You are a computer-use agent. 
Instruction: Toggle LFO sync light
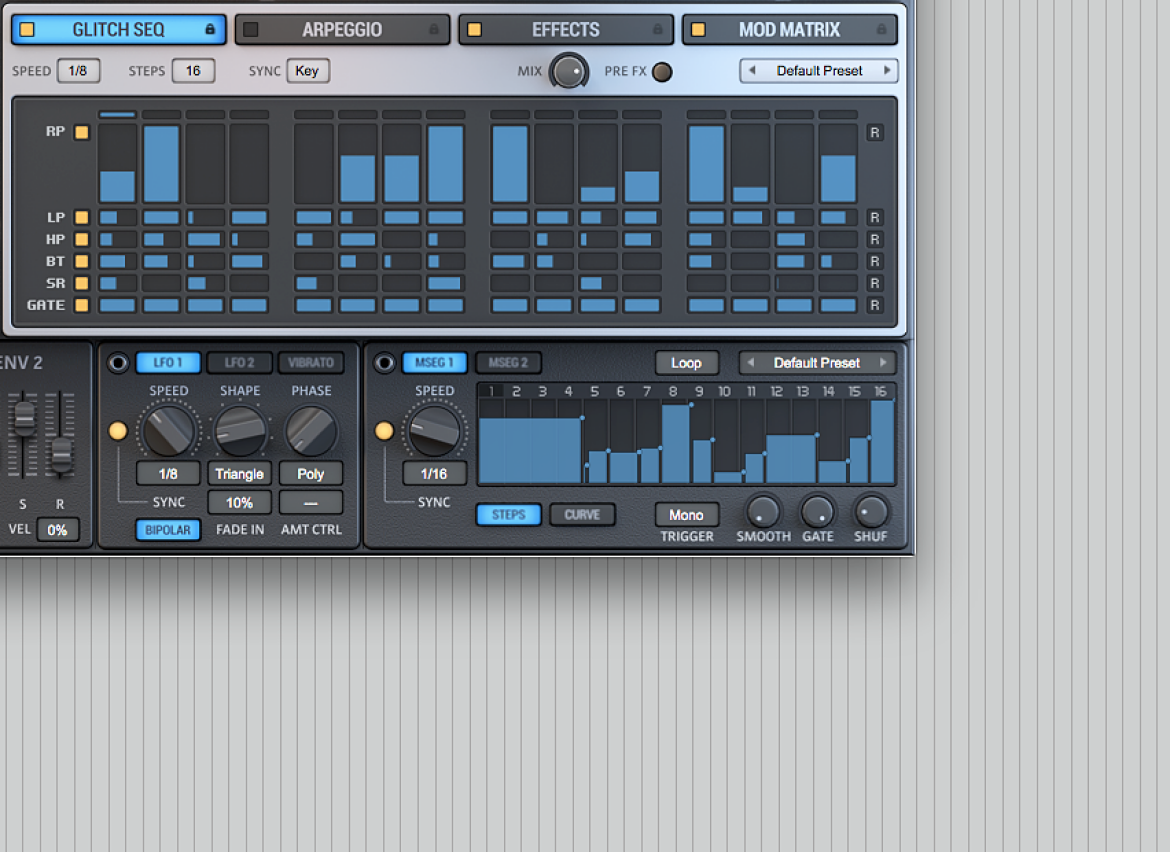pos(118,430)
